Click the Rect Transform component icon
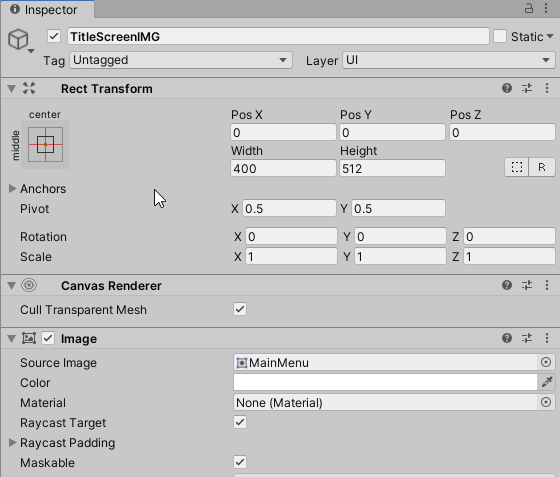Image resolution: width=560 pixels, height=477 pixels. point(29,88)
